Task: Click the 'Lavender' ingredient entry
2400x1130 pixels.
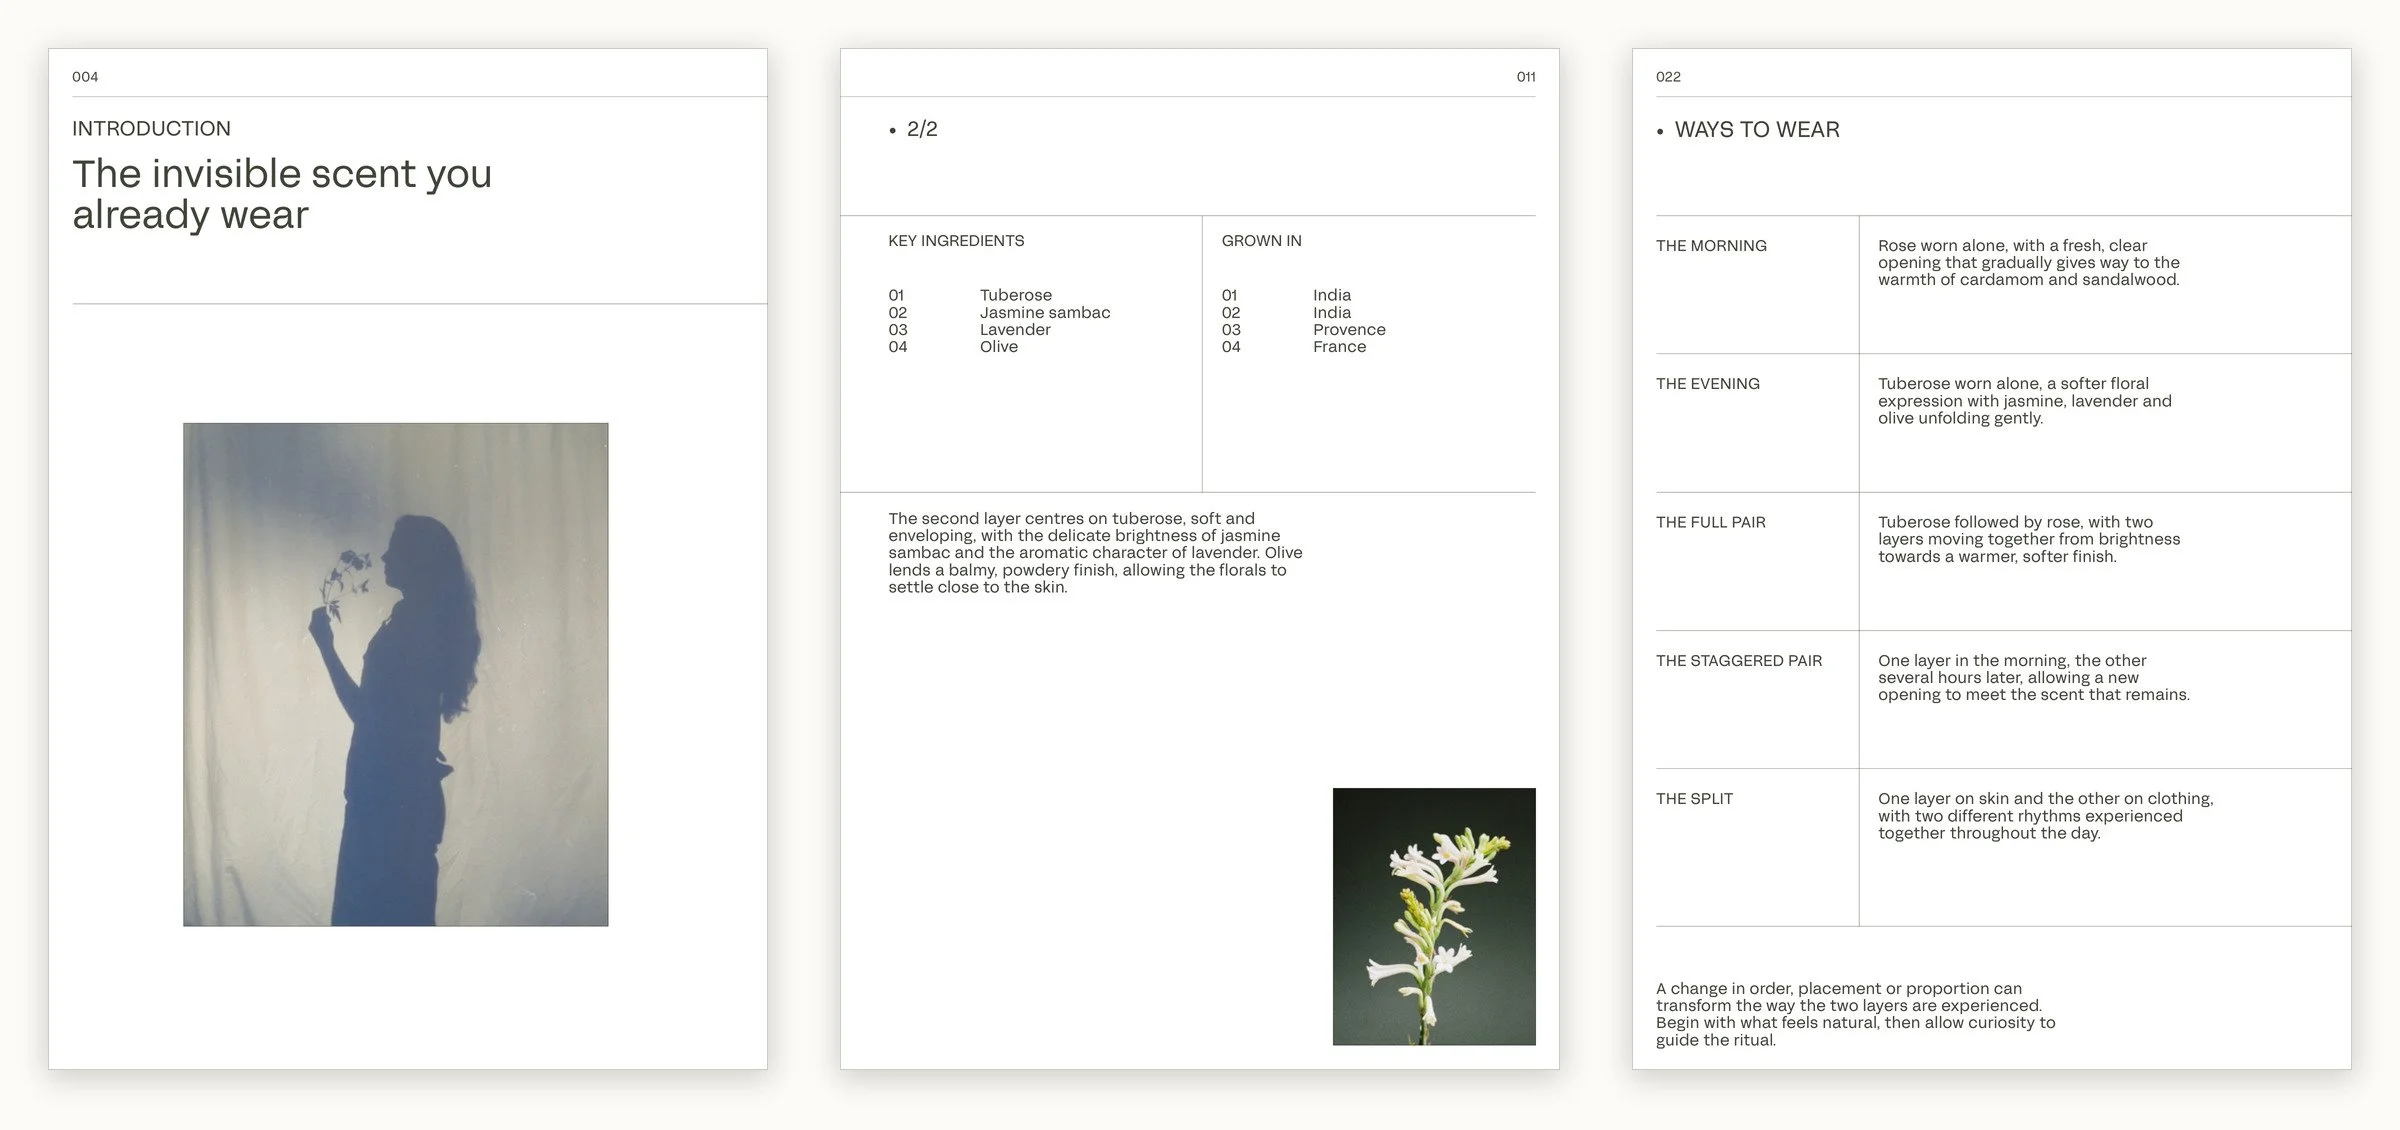Action: tap(1015, 329)
